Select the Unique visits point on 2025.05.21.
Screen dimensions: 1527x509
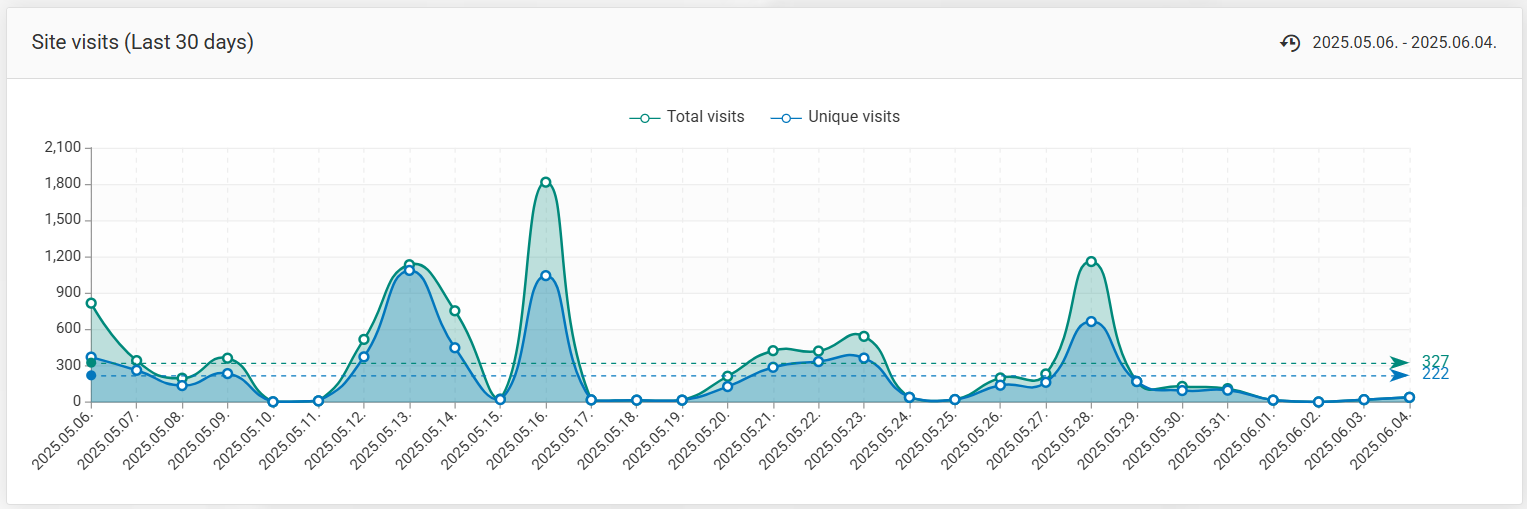tap(773, 367)
